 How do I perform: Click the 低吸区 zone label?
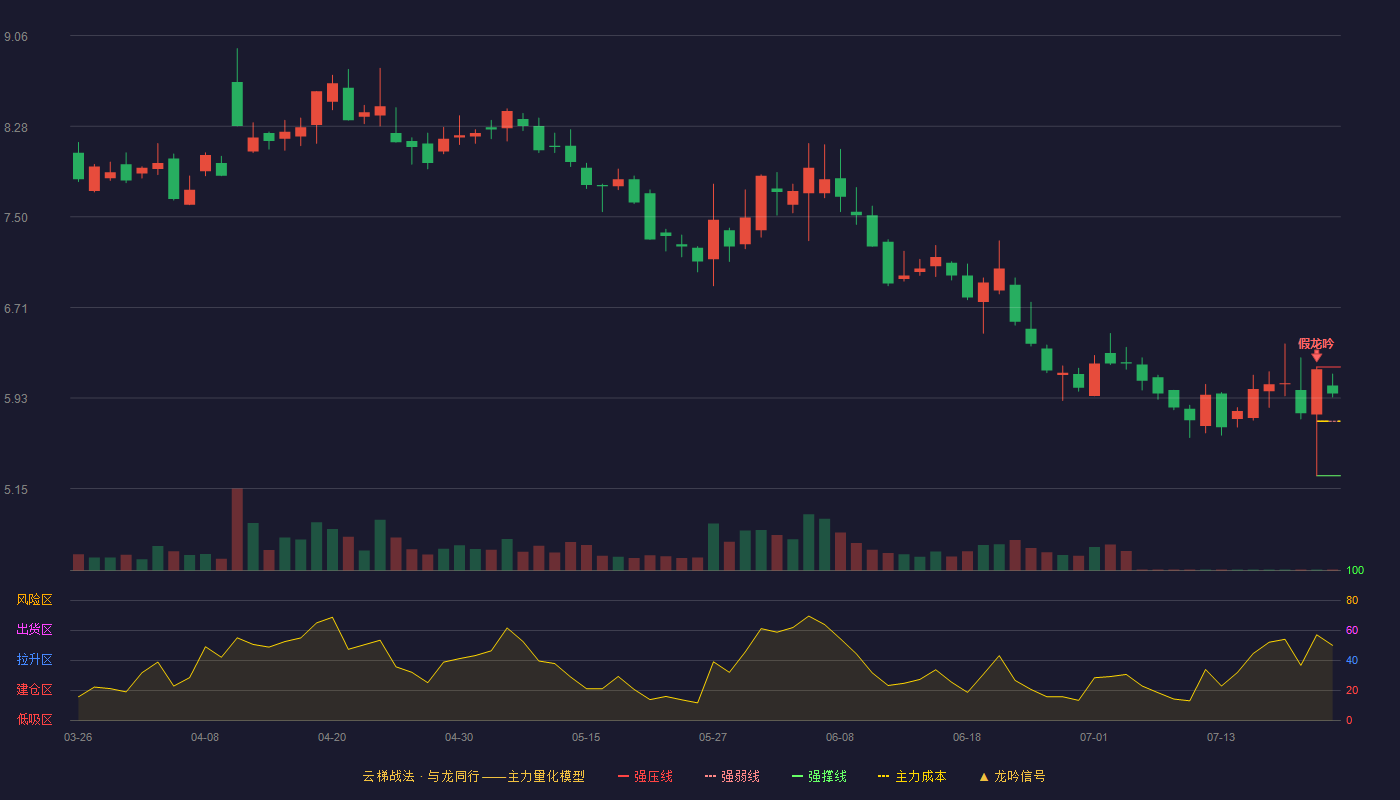(34, 719)
